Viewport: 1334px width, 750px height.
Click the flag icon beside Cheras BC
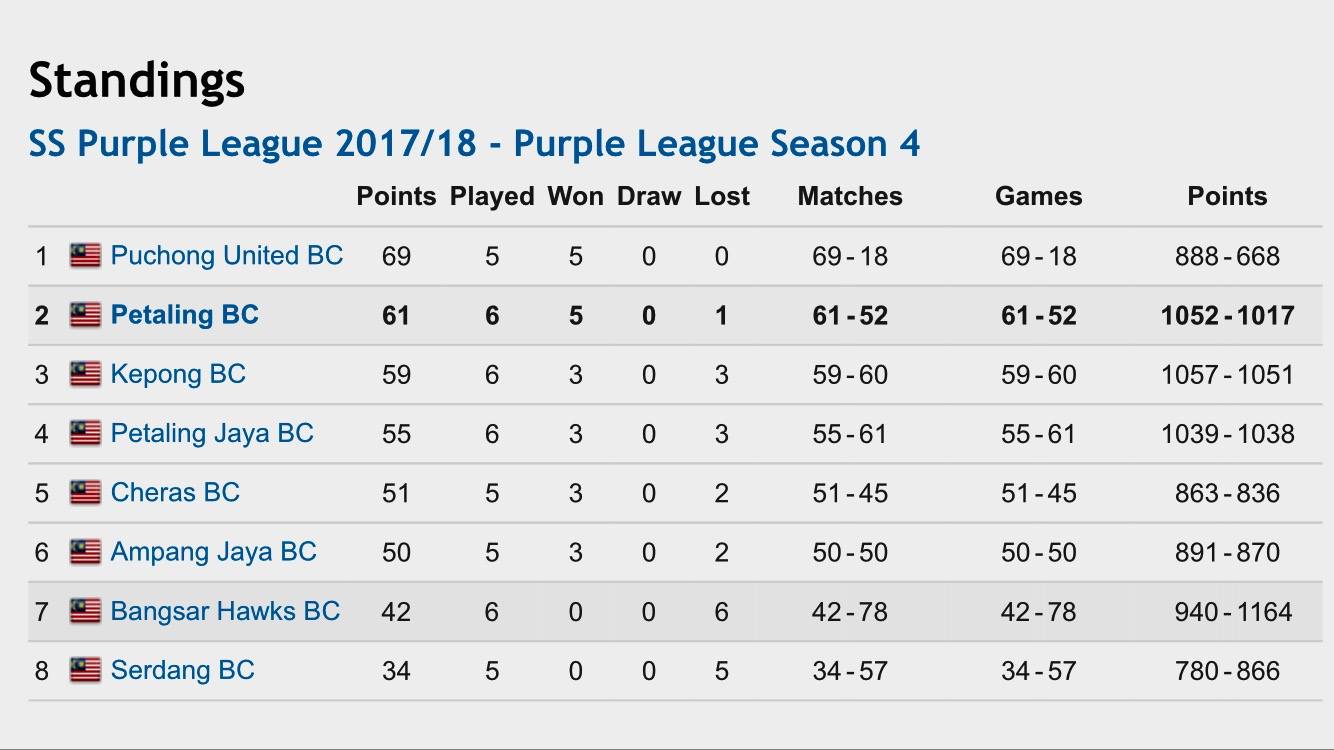[x=85, y=492]
